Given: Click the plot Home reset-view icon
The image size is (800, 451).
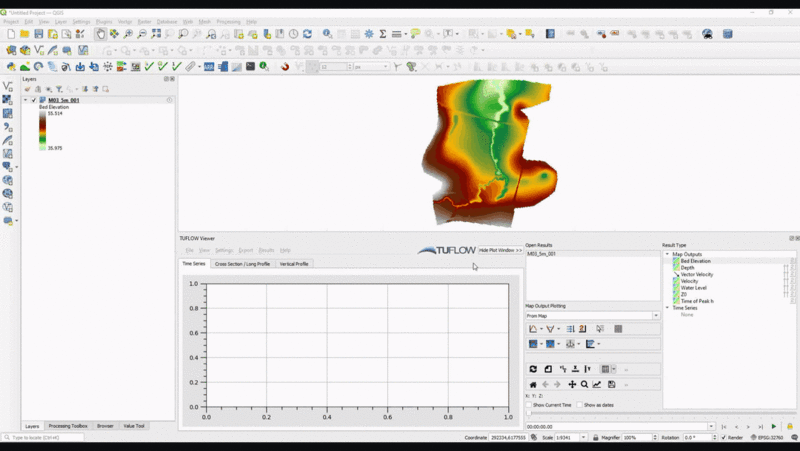Looking at the screenshot, I should click(x=533, y=384).
